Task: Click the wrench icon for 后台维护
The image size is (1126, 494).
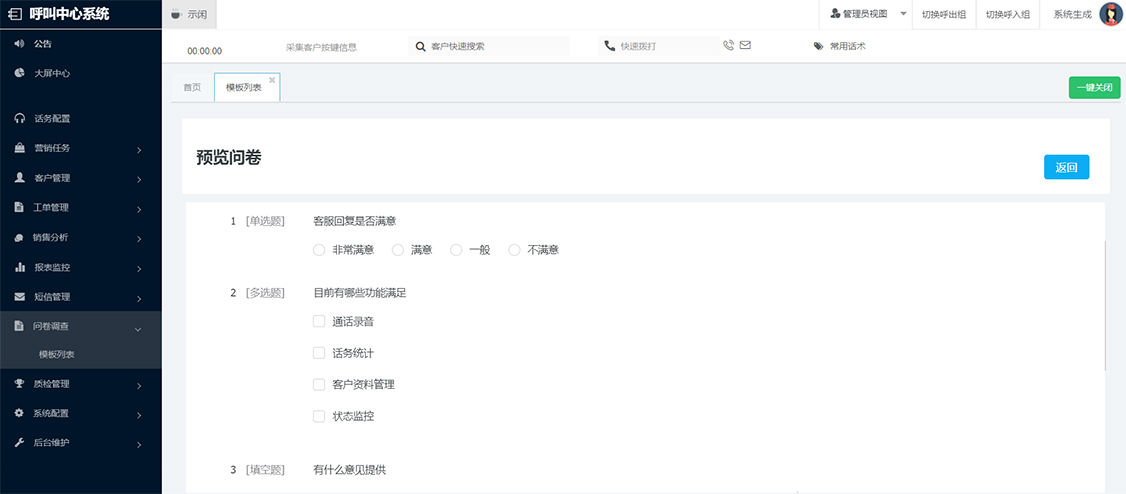Action: (19, 443)
